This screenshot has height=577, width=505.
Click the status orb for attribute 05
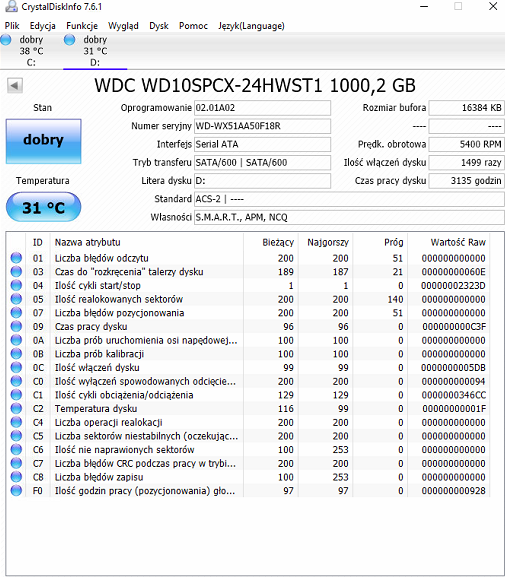pyautogui.click(x=16, y=299)
